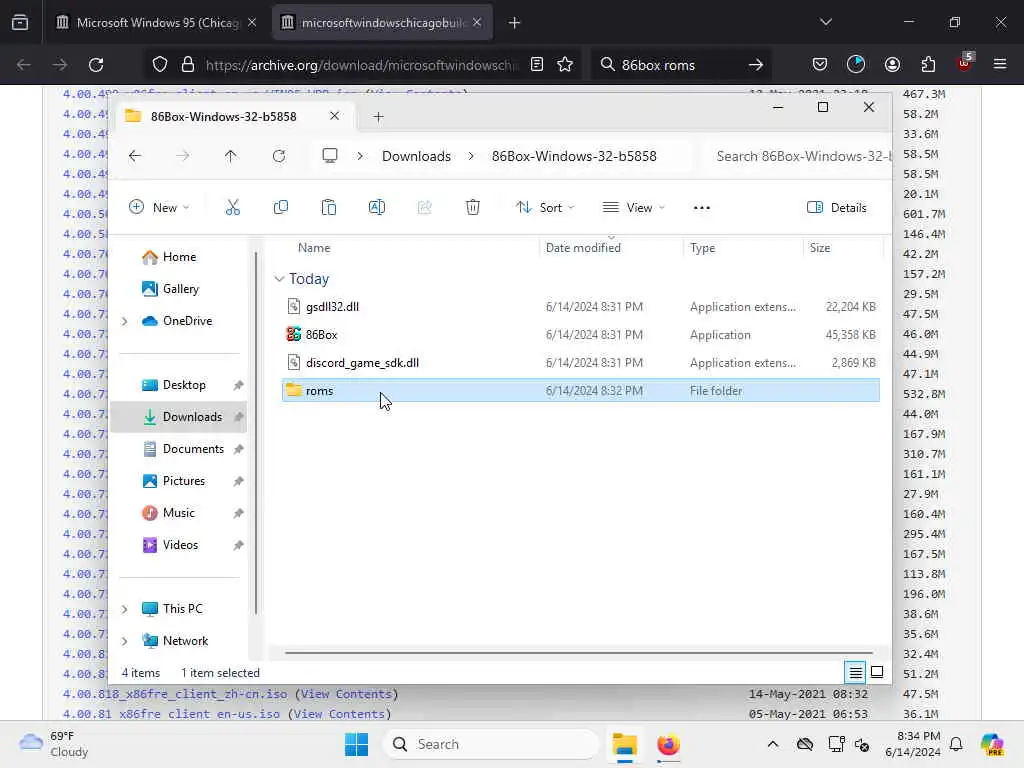Sort by Date modified column header
This screenshot has width=1024, height=768.
tap(583, 248)
